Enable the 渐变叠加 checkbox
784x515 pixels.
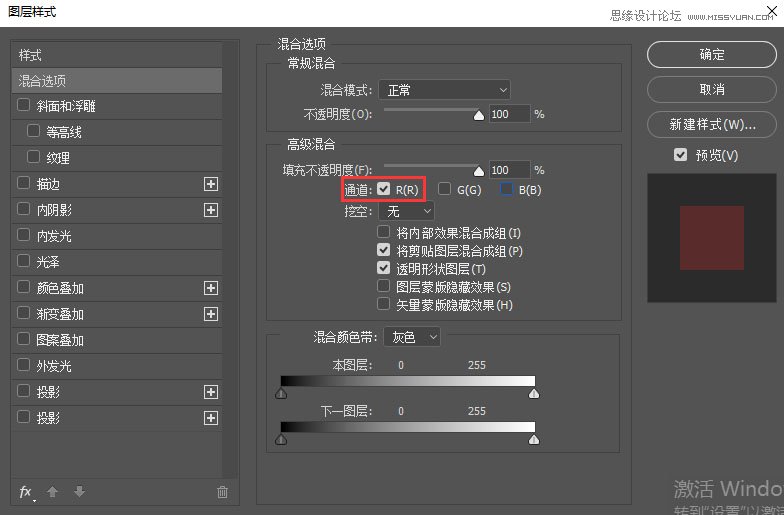pyautogui.click(x=24, y=313)
